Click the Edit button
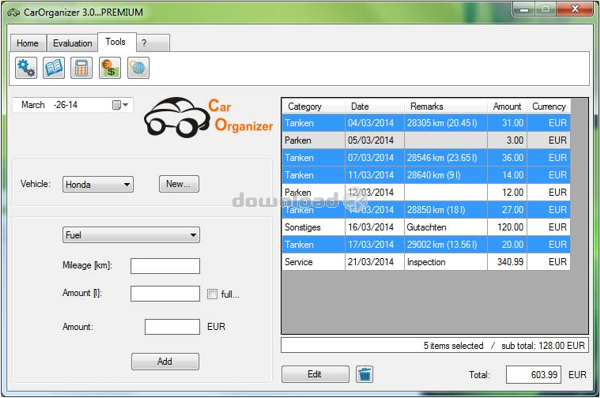The height and width of the screenshot is (398, 600). click(315, 374)
